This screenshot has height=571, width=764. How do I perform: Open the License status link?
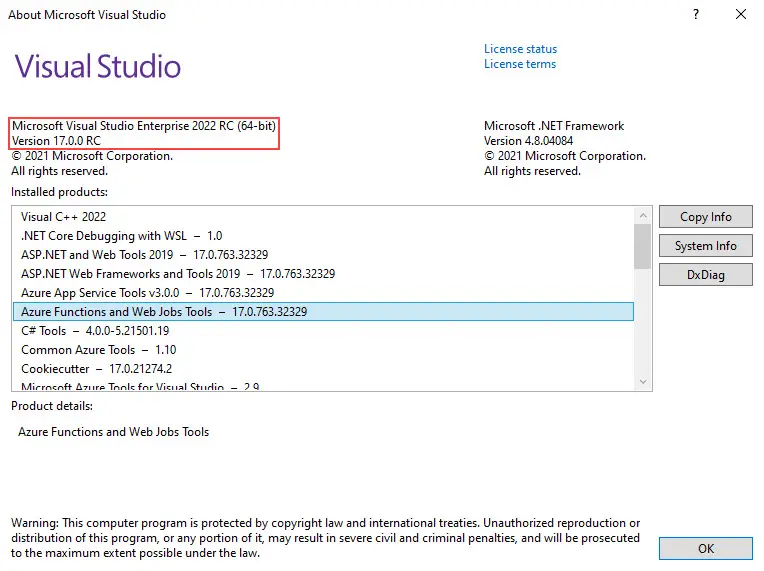point(520,49)
